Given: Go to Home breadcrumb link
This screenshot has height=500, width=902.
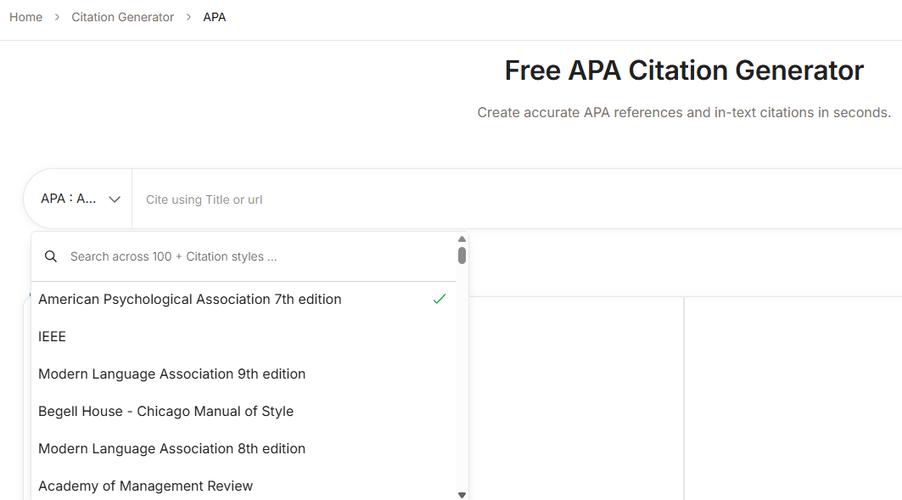Looking at the screenshot, I should click(x=26, y=17).
